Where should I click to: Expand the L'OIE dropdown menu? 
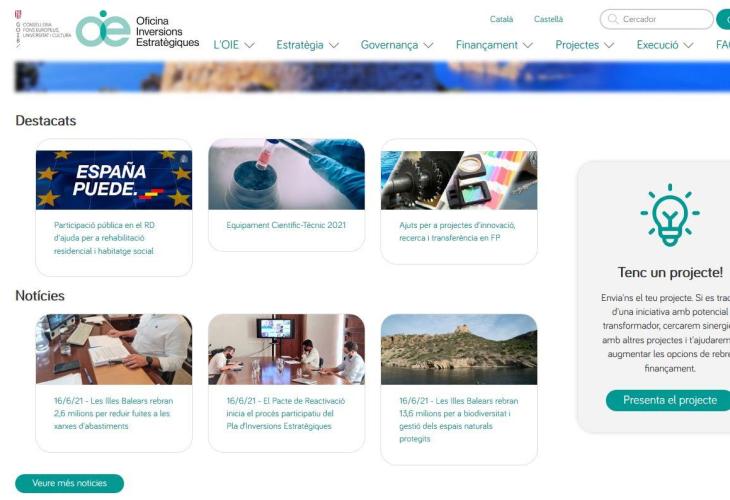pyautogui.click(x=235, y=45)
